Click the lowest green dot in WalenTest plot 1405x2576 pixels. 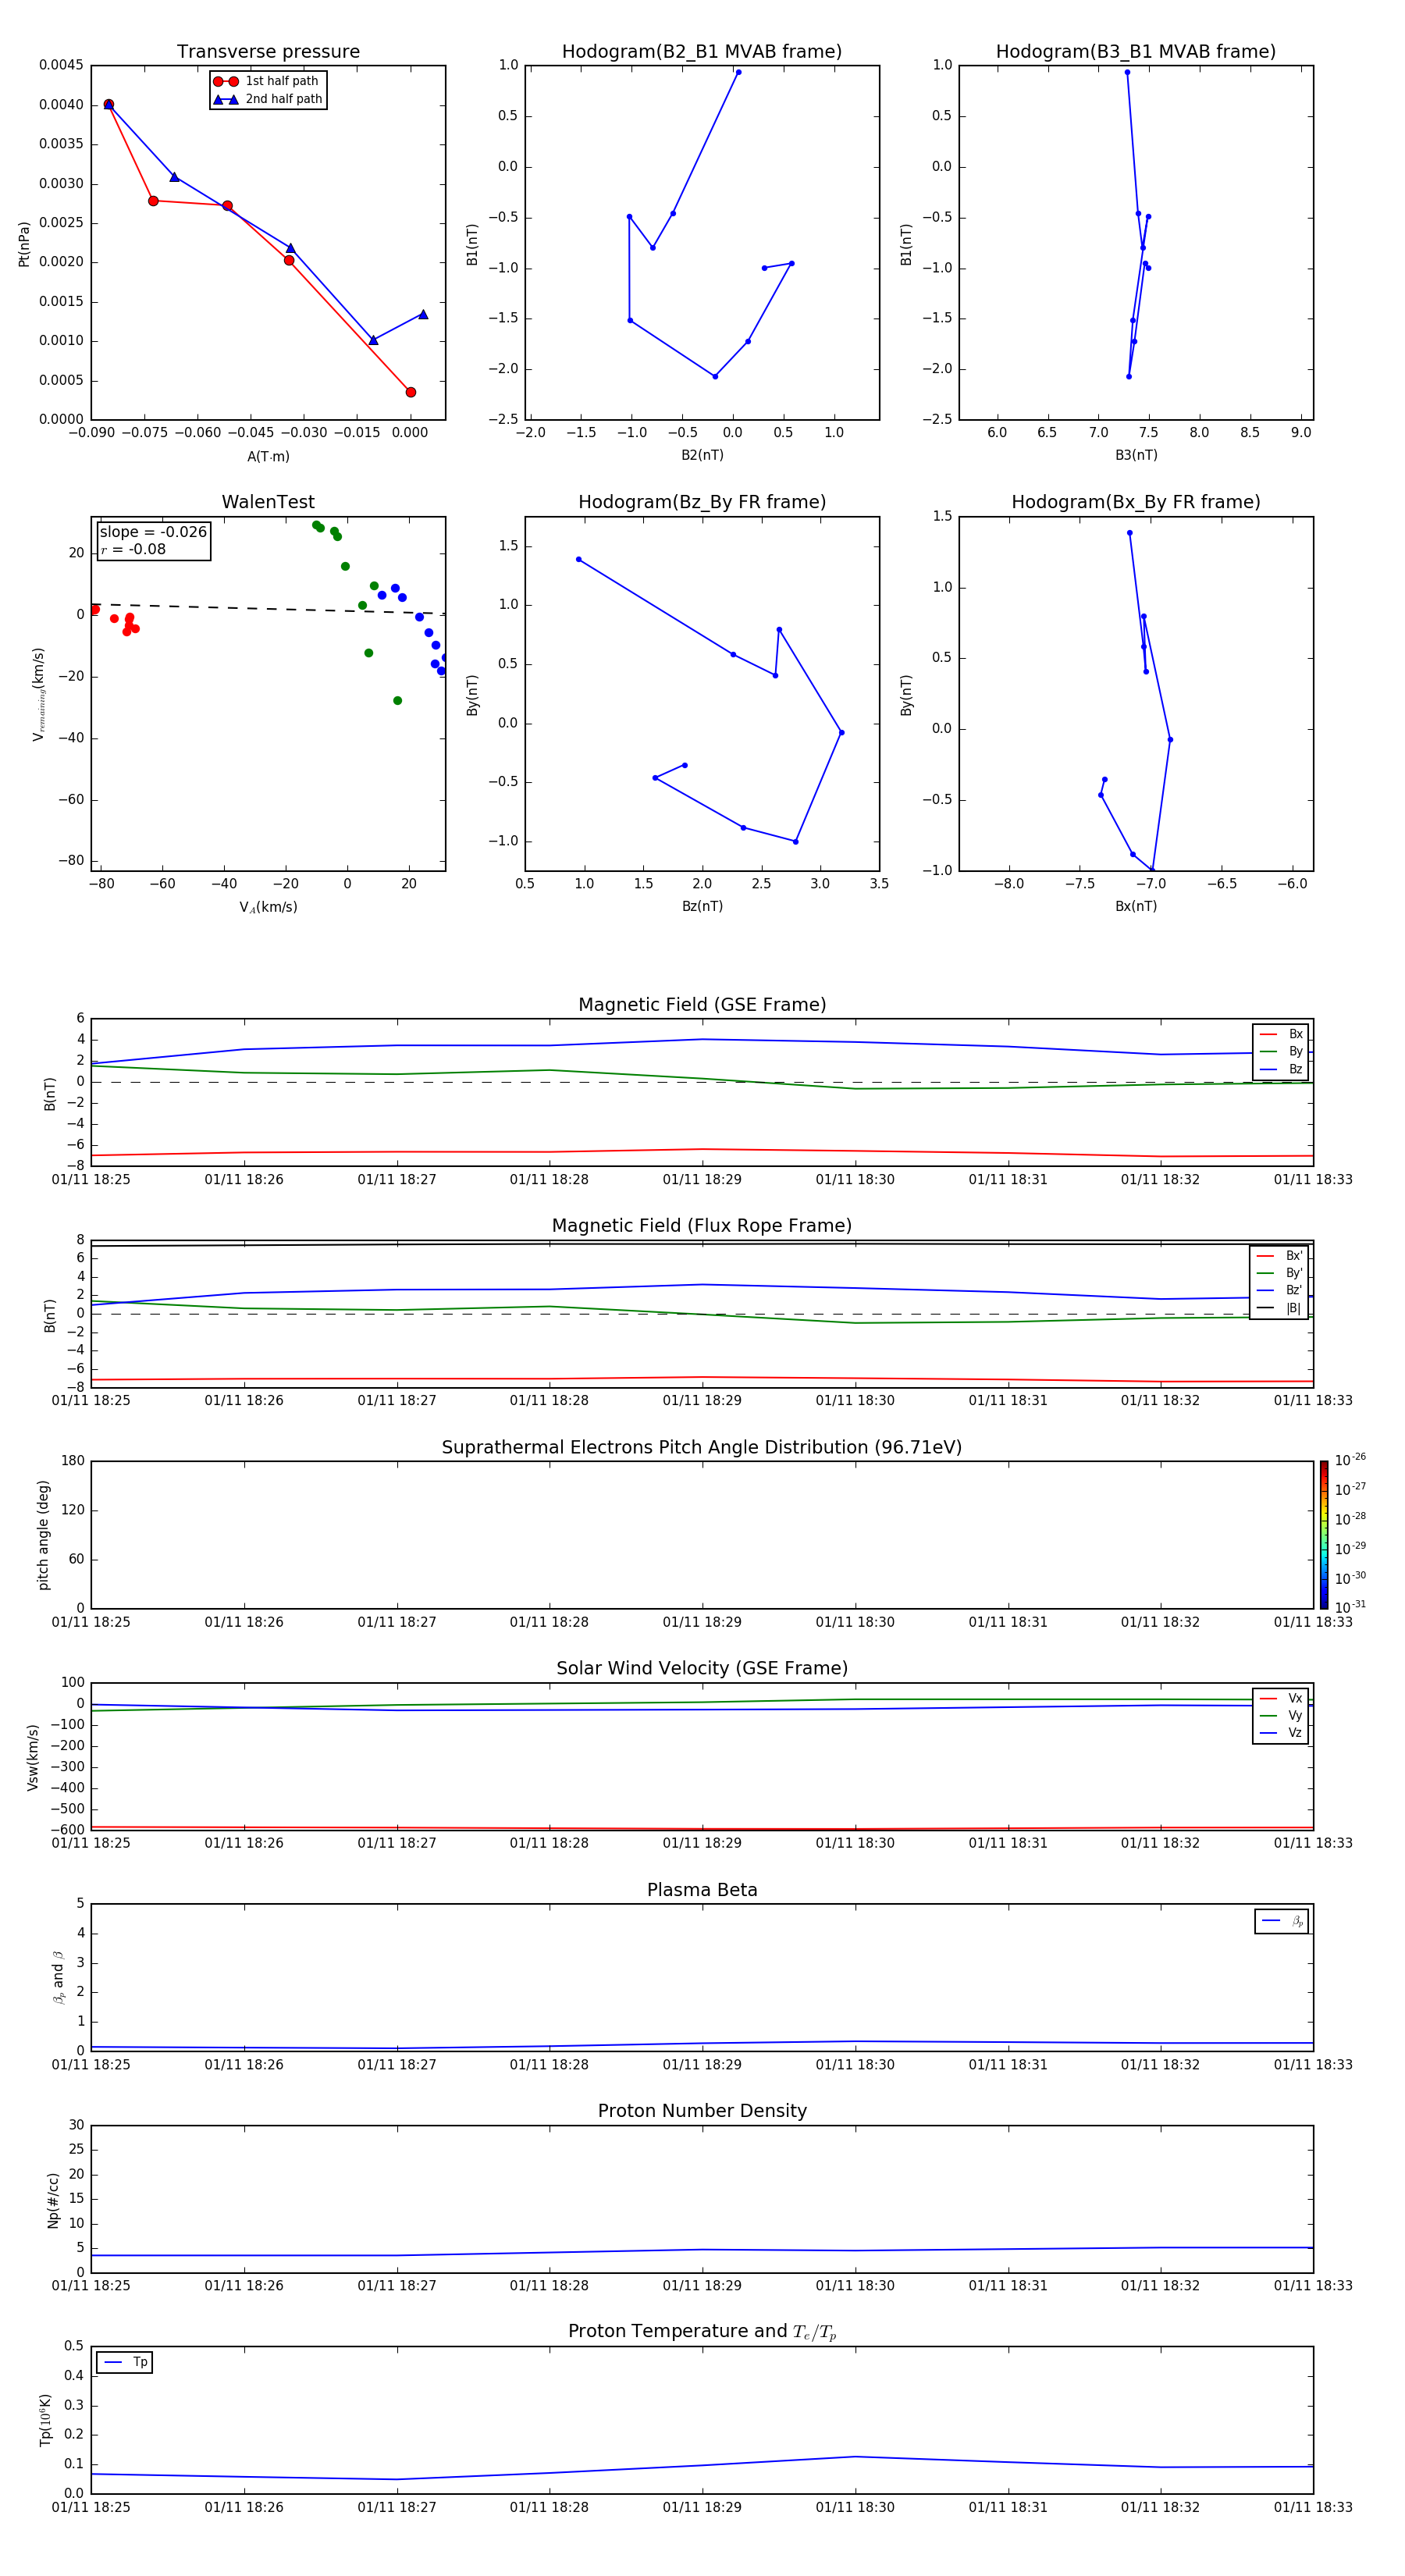point(397,700)
